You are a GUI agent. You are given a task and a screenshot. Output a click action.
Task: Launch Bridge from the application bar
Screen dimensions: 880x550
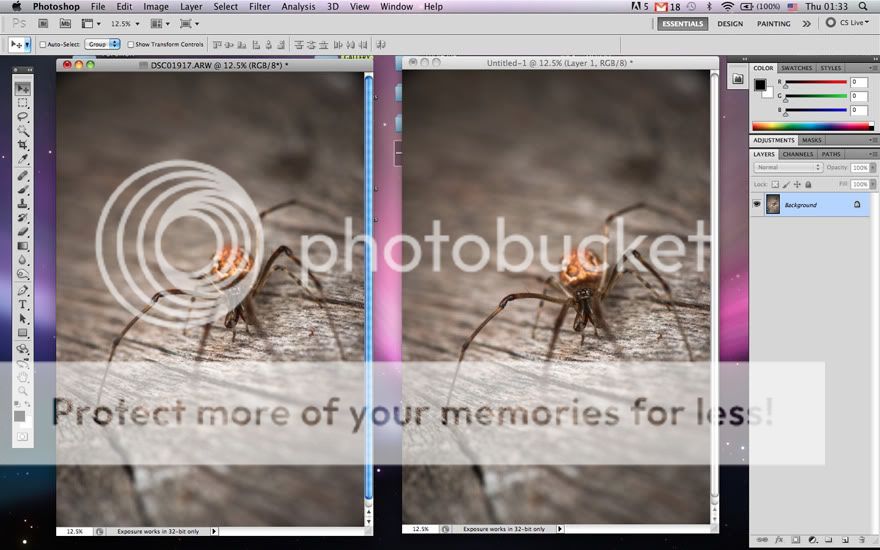point(43,24)
